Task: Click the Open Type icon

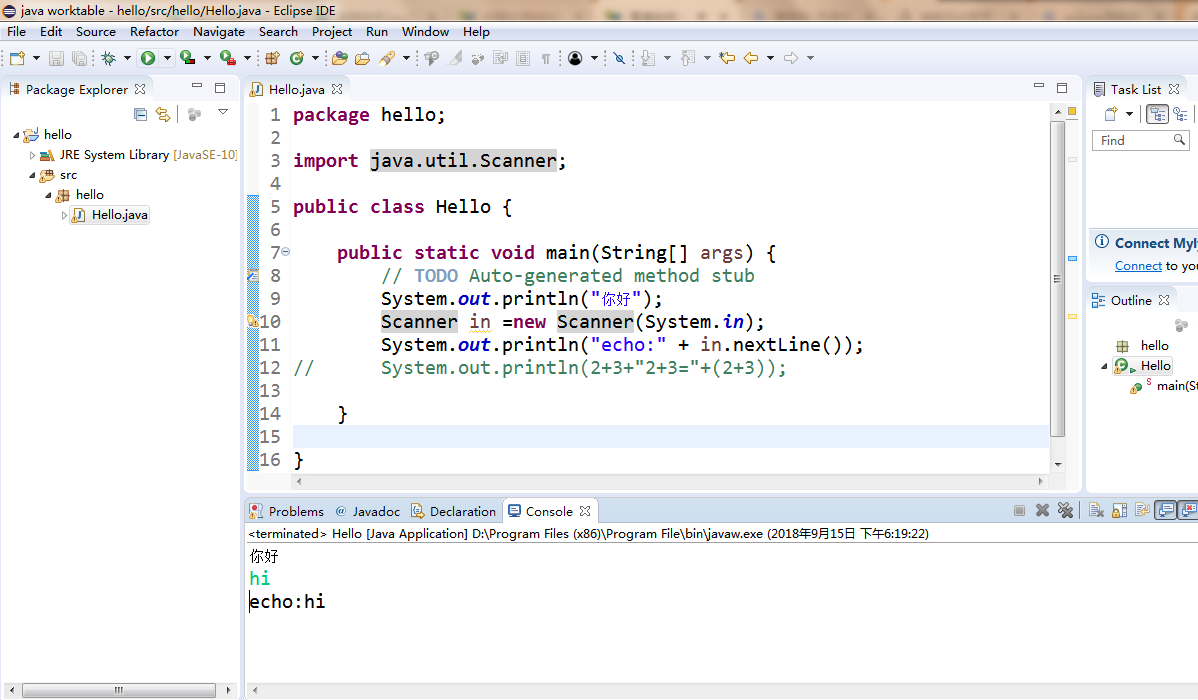Action: (x=340, y=58)
